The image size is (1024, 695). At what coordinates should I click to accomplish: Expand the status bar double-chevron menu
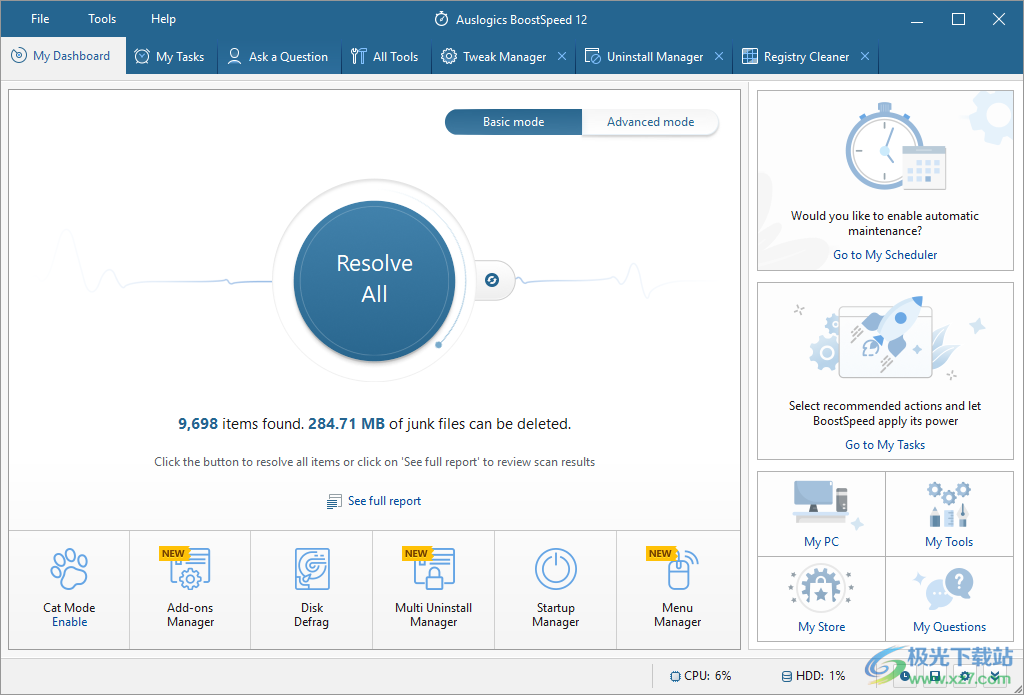[995, 677]
